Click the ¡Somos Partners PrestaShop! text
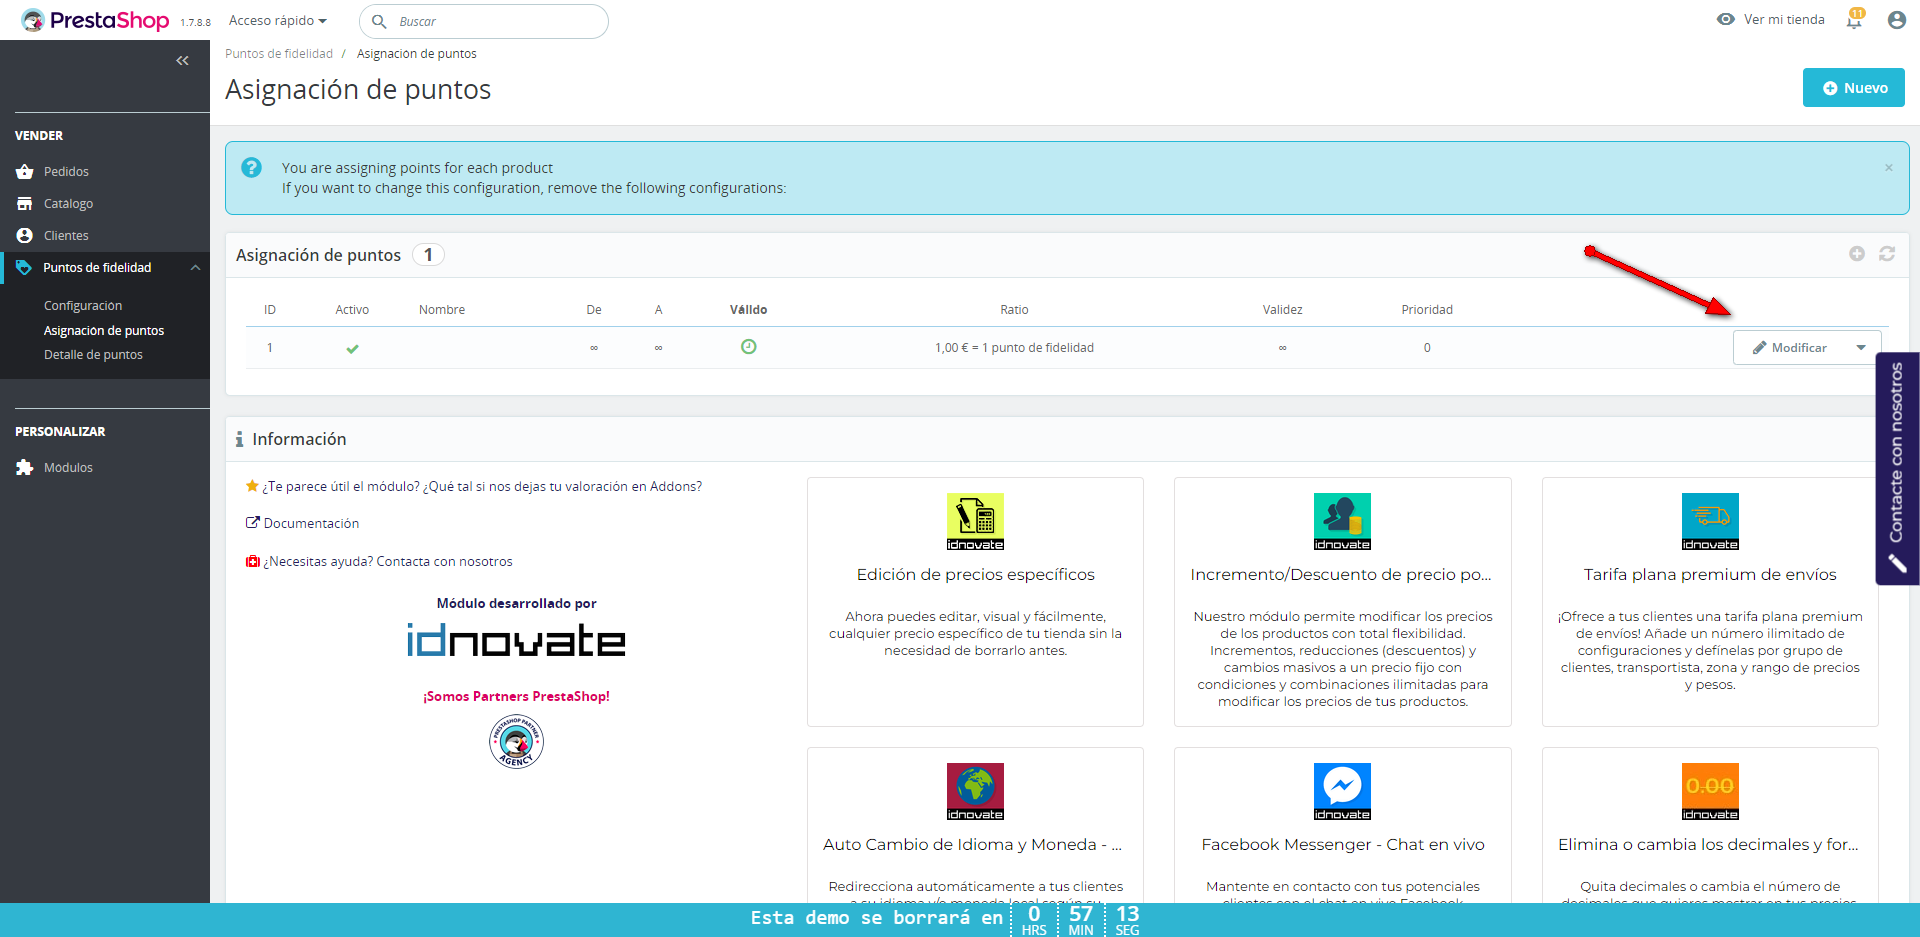 click(x=516, y=697)
